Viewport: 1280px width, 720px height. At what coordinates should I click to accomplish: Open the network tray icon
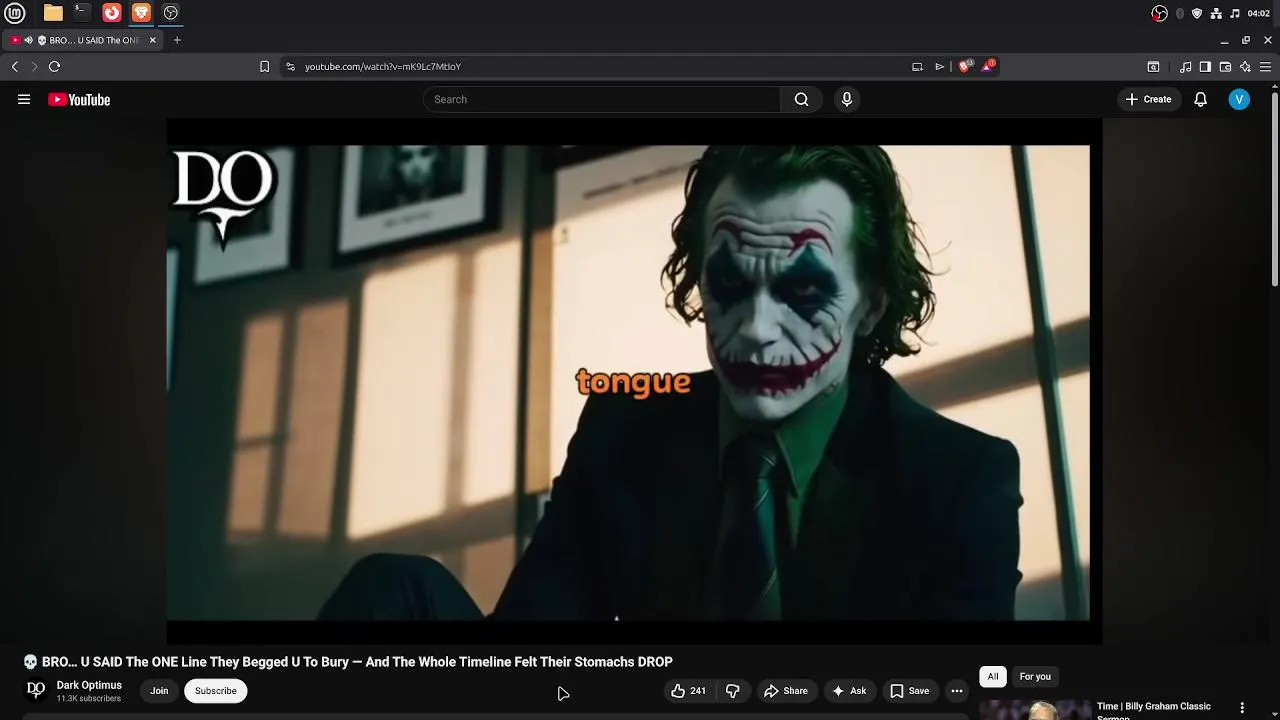click(x=1216, y=13)
